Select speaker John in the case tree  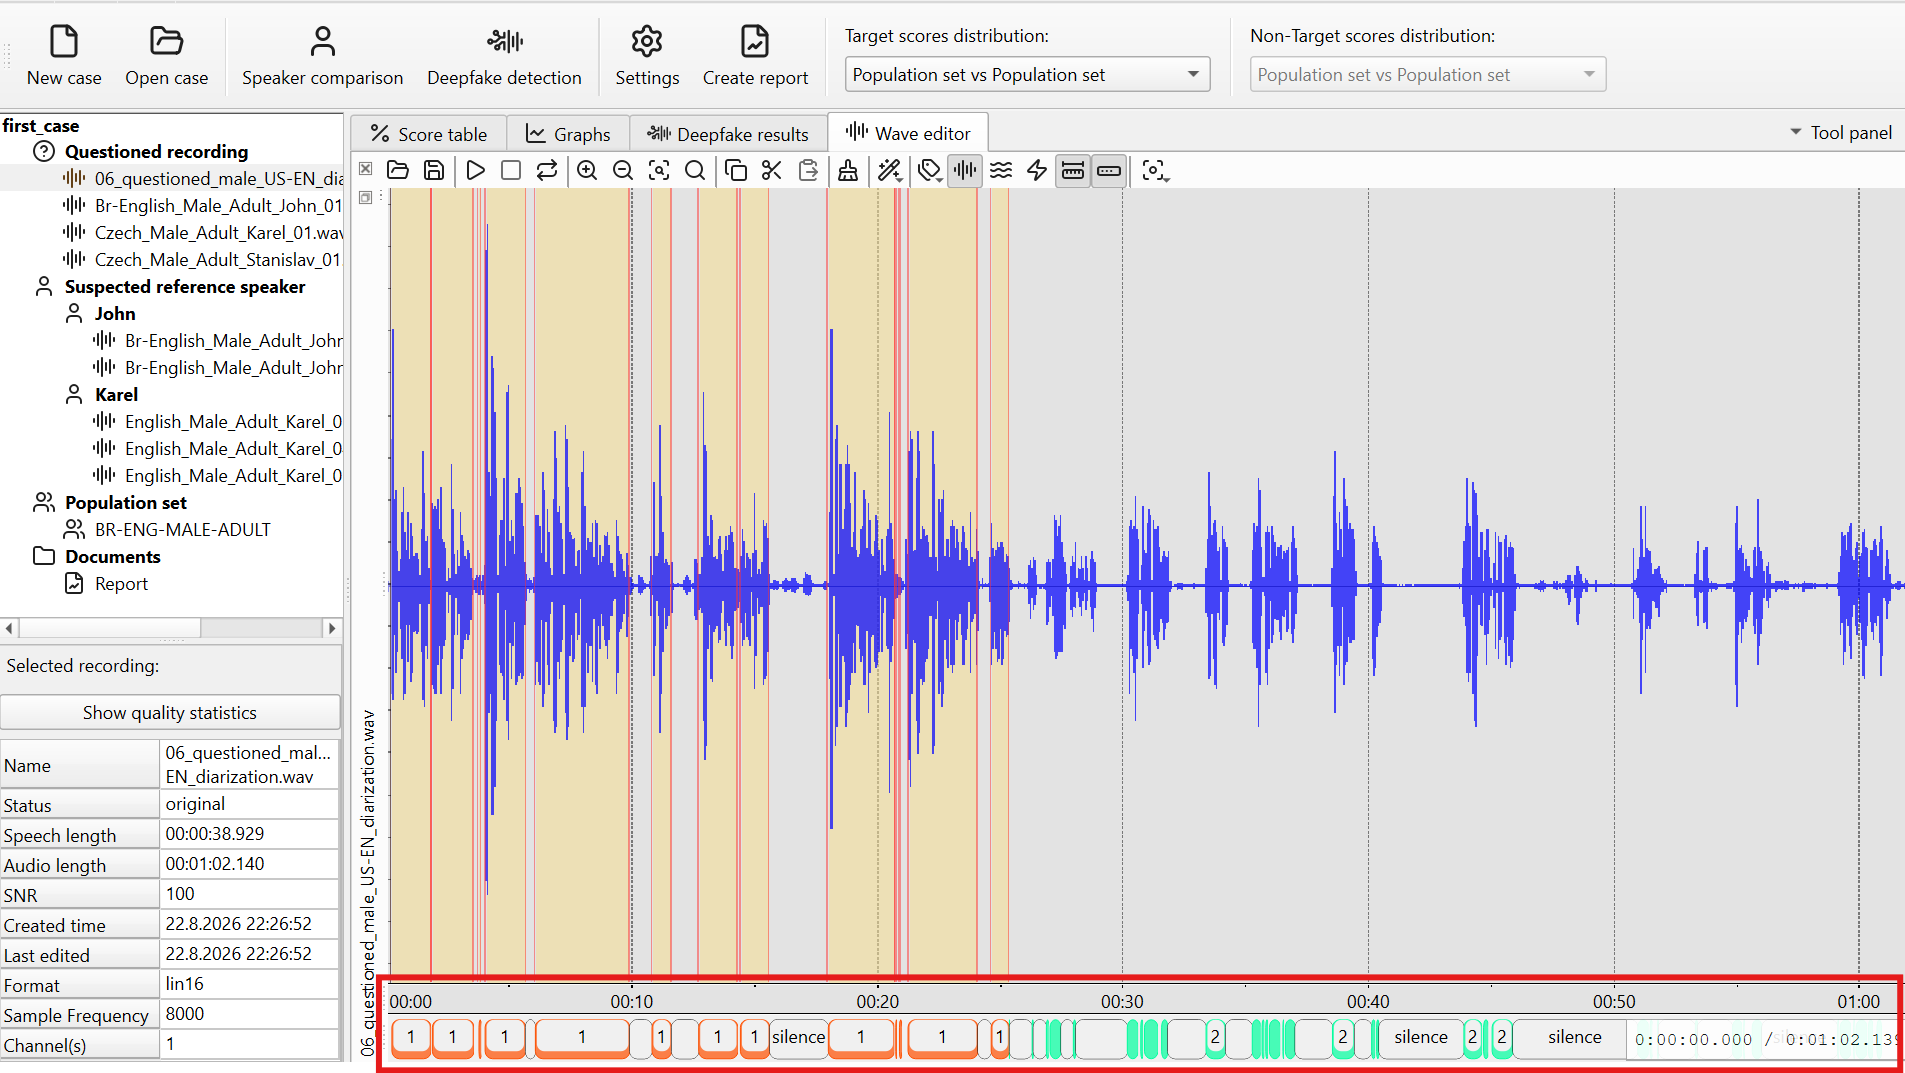point(115,314)
